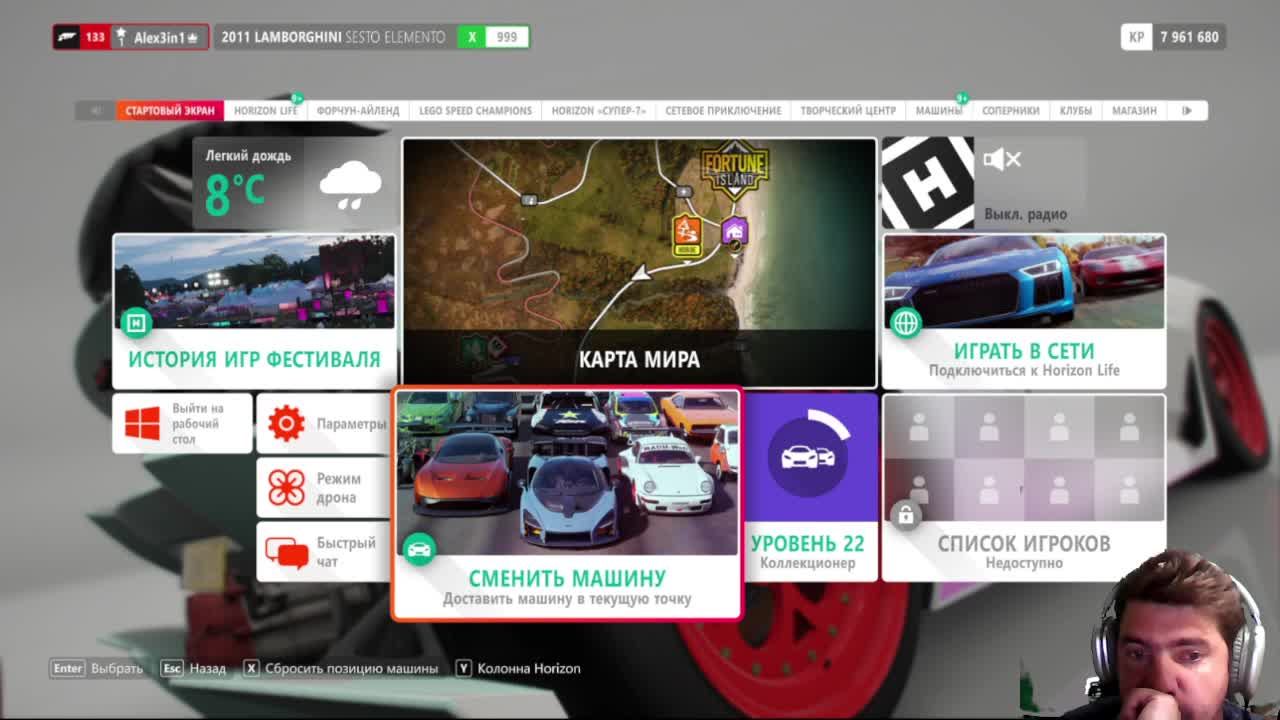Open the УРОВЕНЬ 22 Коллекционер label
This screenshot has width=1280, height=720.
(808, 551)
